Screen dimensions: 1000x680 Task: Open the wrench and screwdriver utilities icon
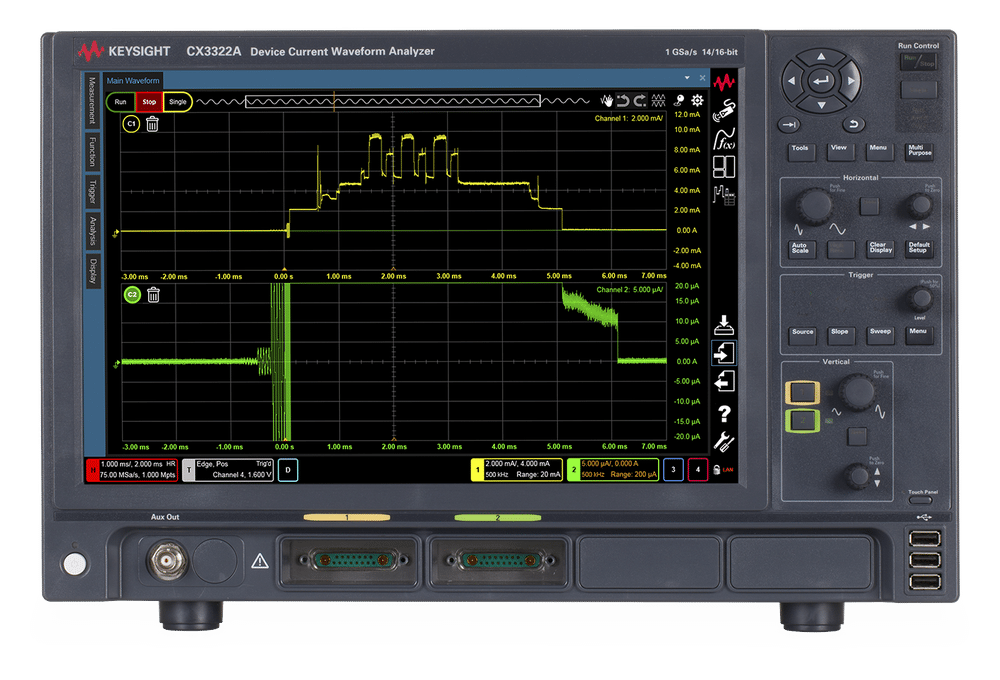point(724,441)
